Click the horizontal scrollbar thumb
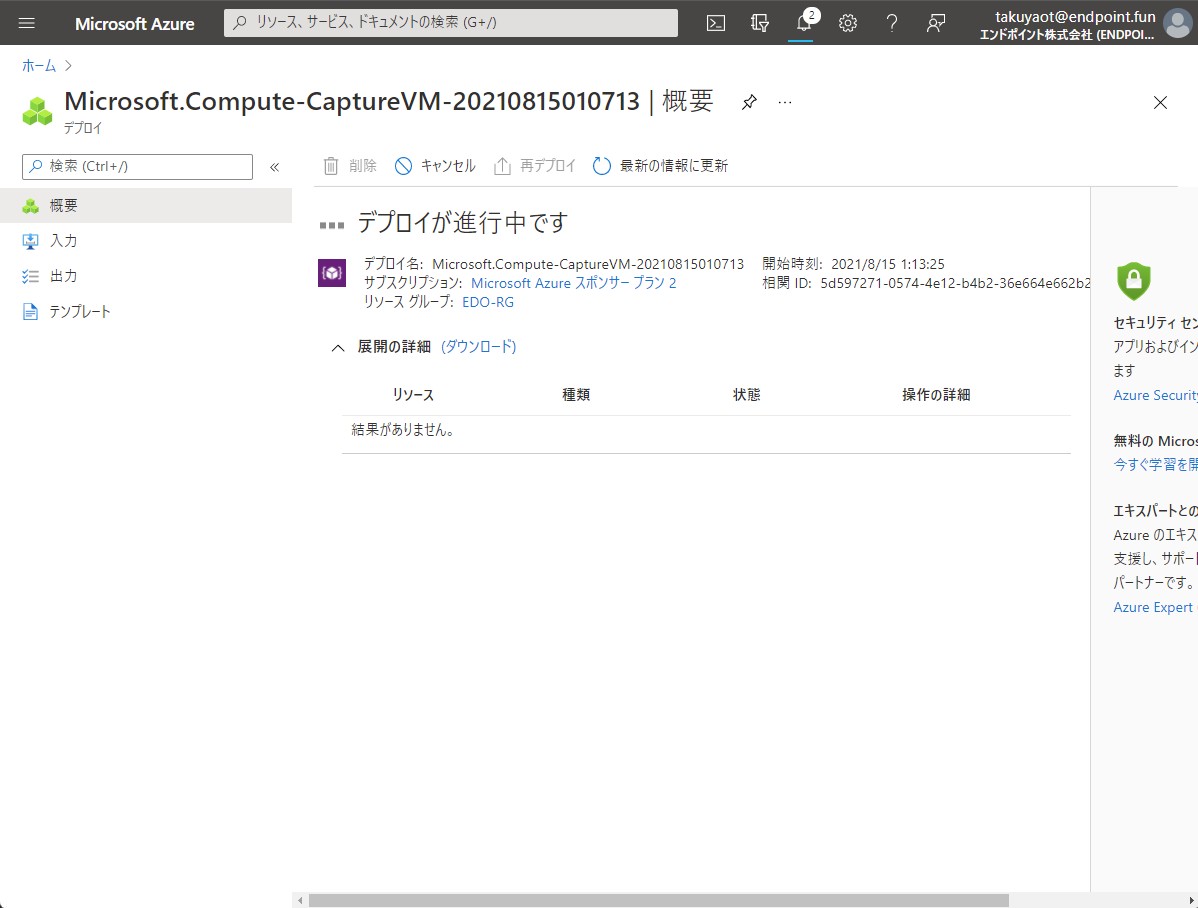 (659, 901)
